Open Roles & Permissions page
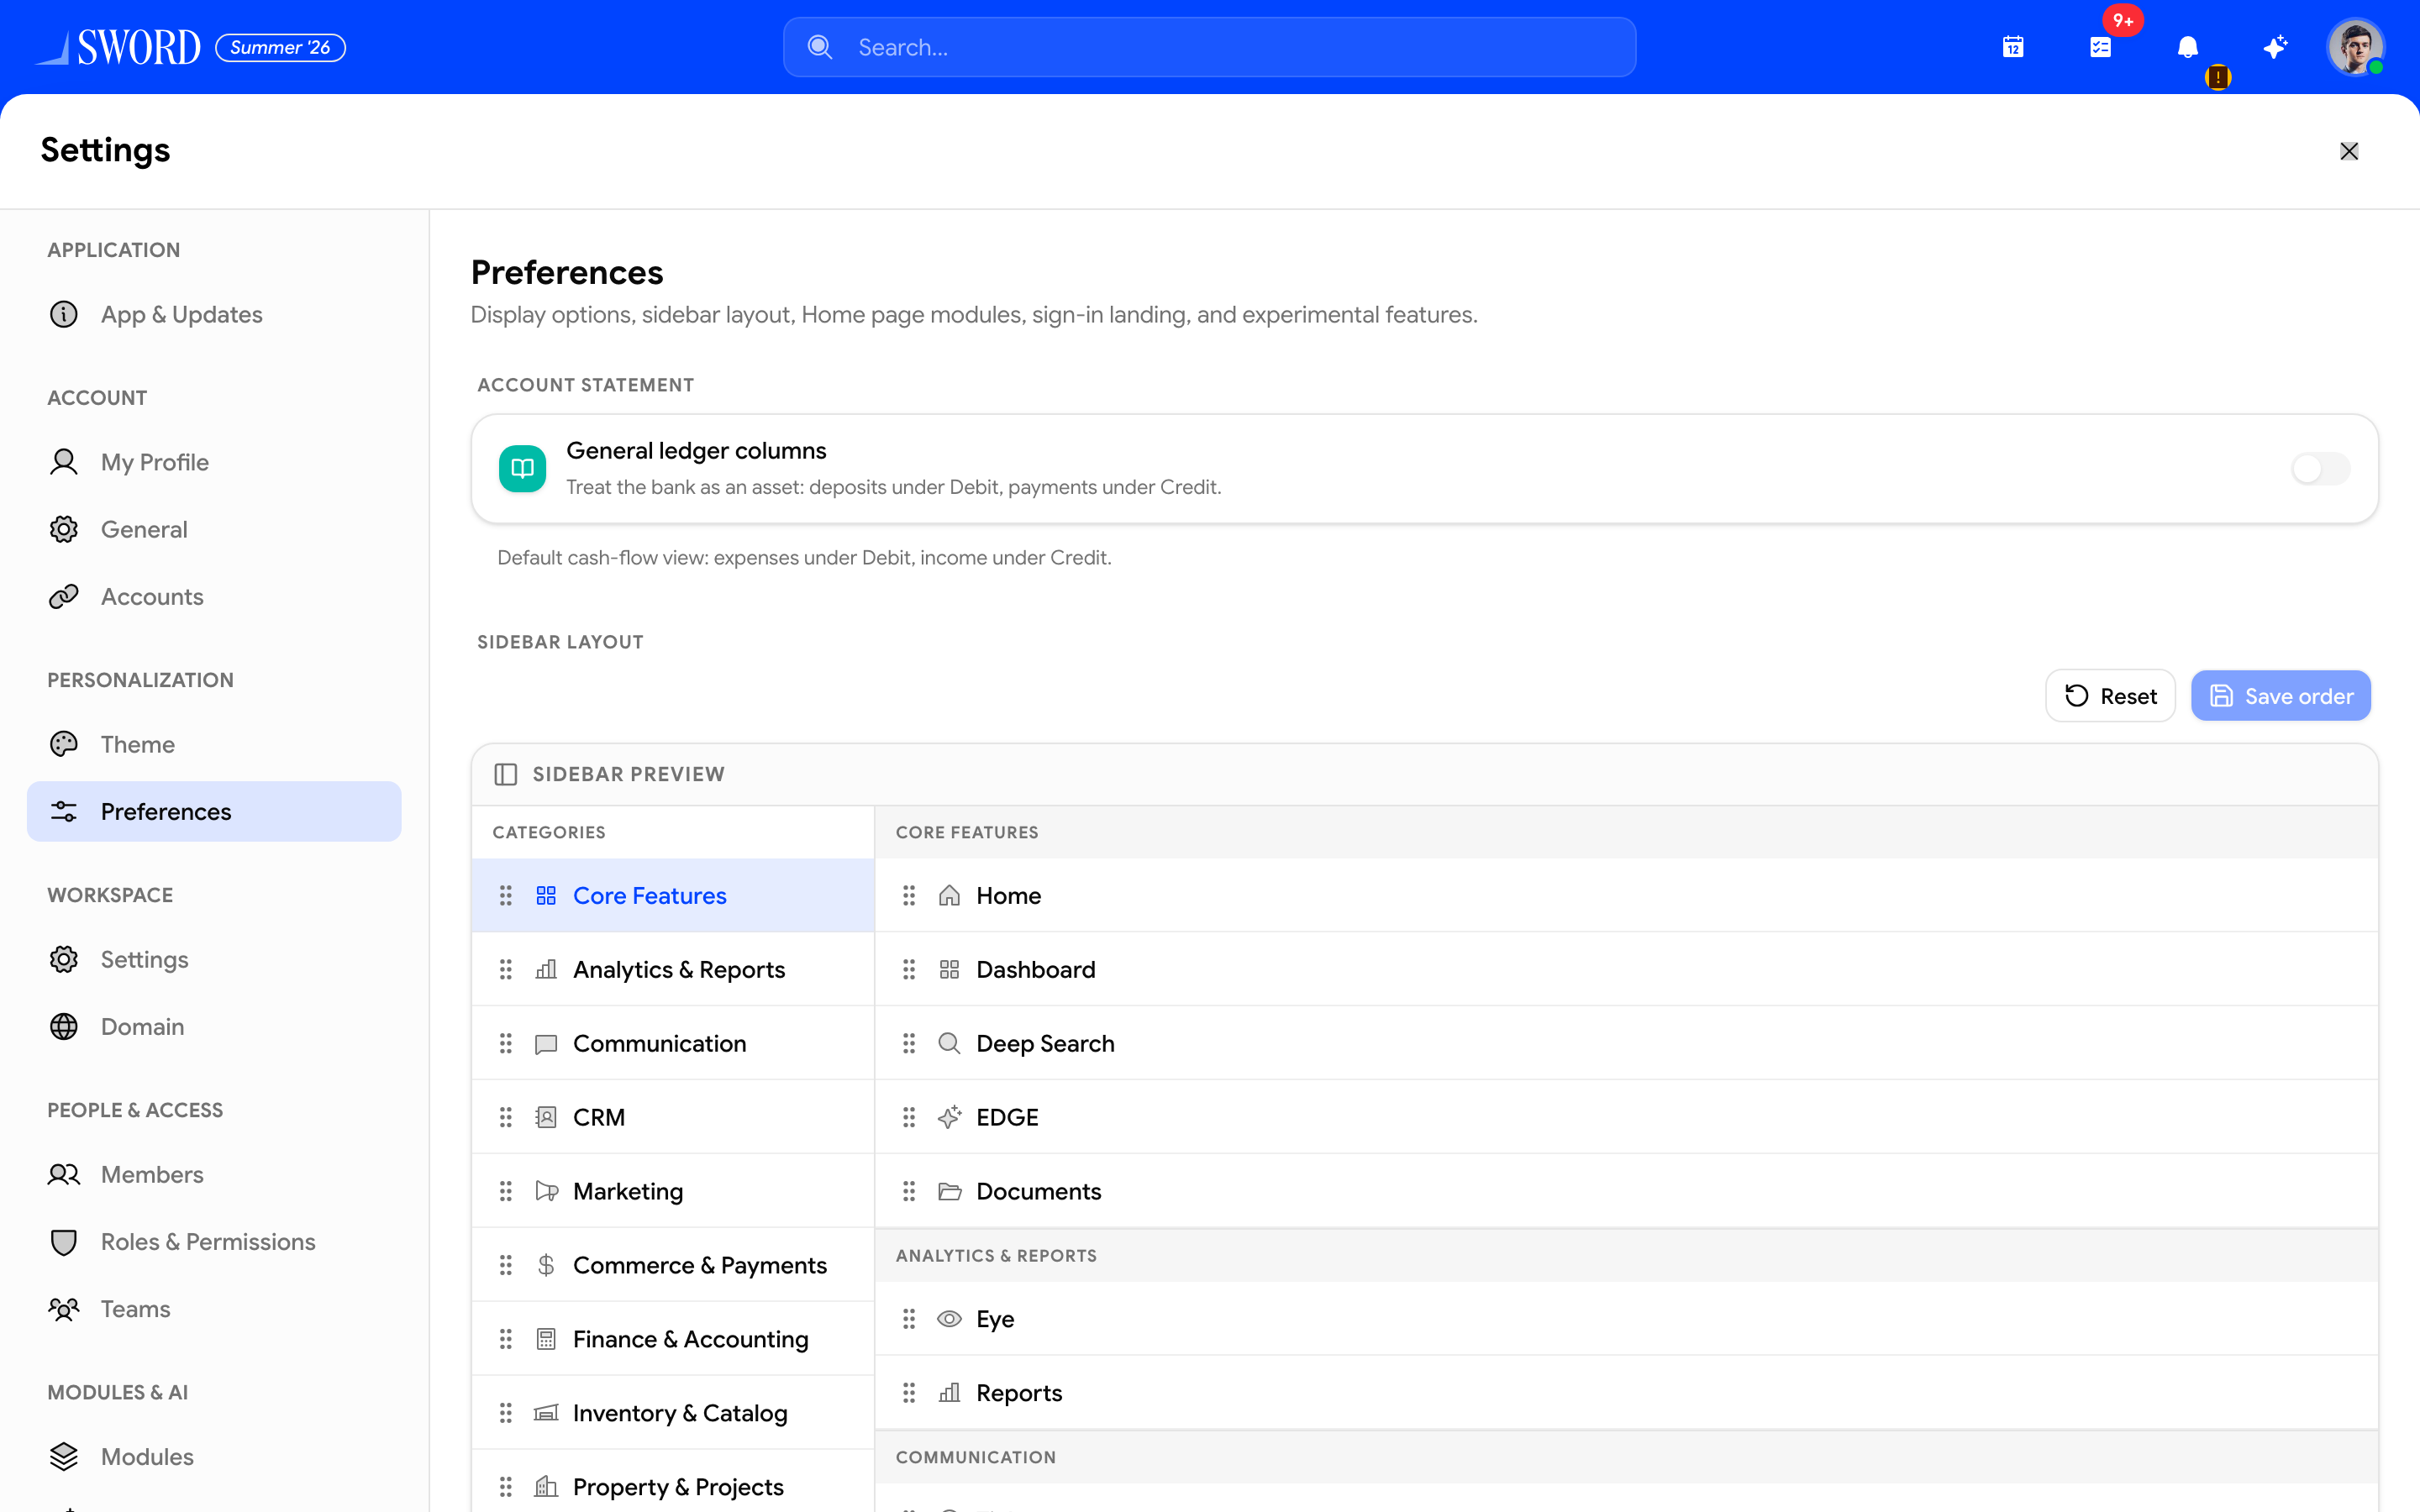 pos(214,1241)
